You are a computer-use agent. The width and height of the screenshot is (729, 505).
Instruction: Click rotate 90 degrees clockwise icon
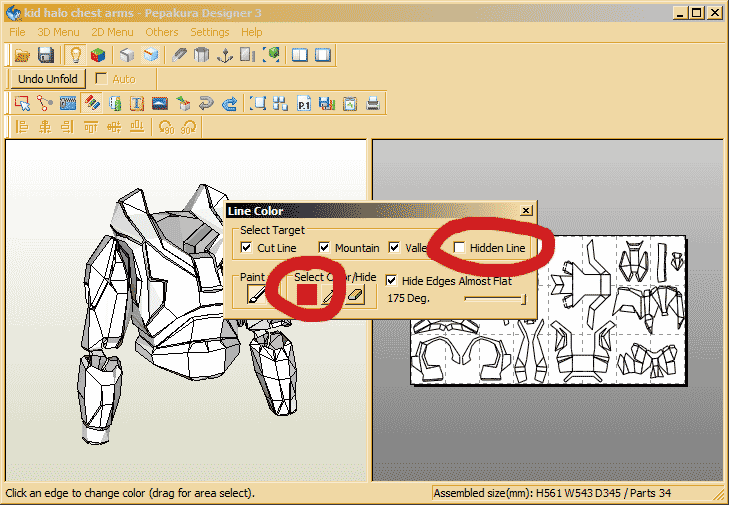click(x=189, y=126)
